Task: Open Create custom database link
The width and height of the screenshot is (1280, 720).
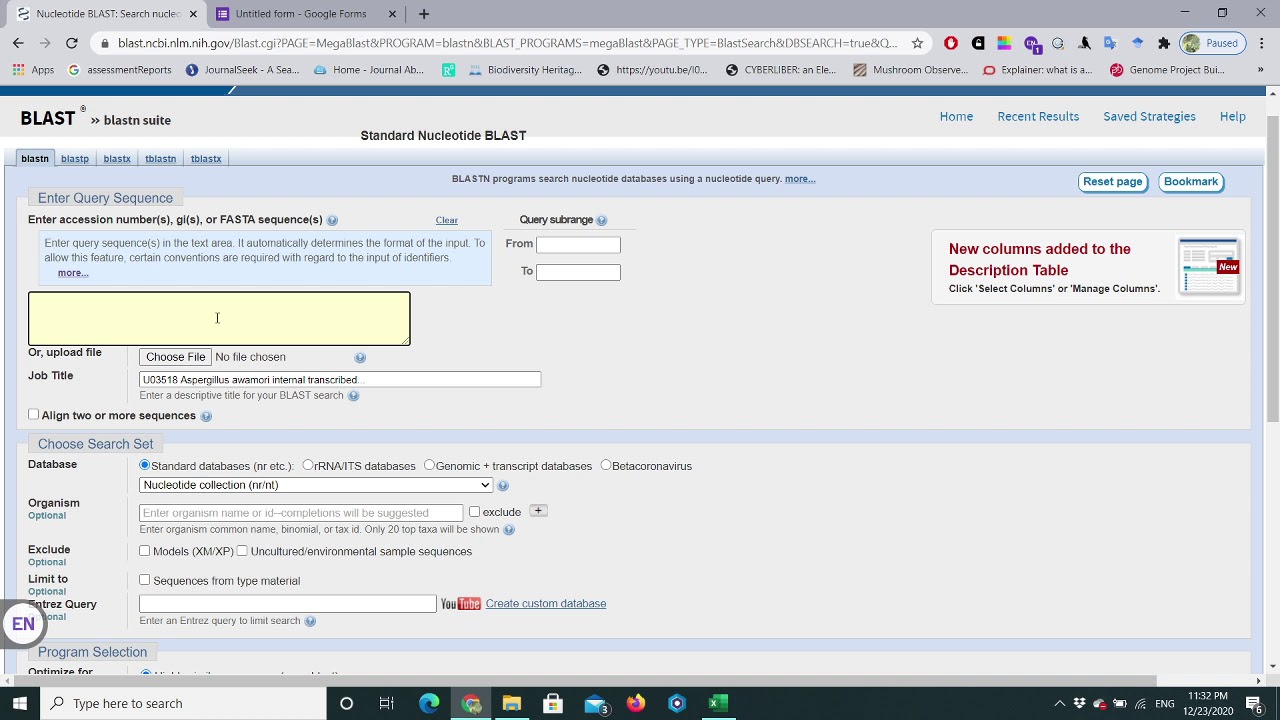Action: pyautogui.click(x=546, y=604)
